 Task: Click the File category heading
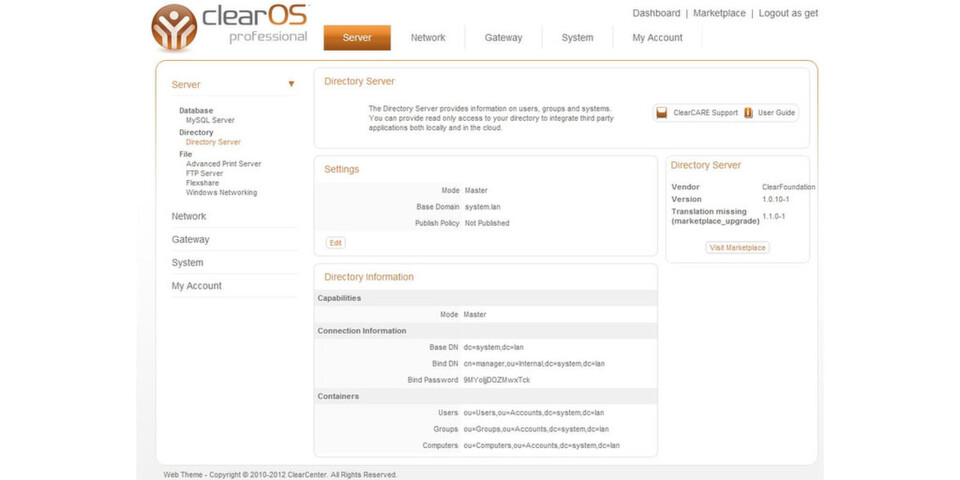click(186, 154)
